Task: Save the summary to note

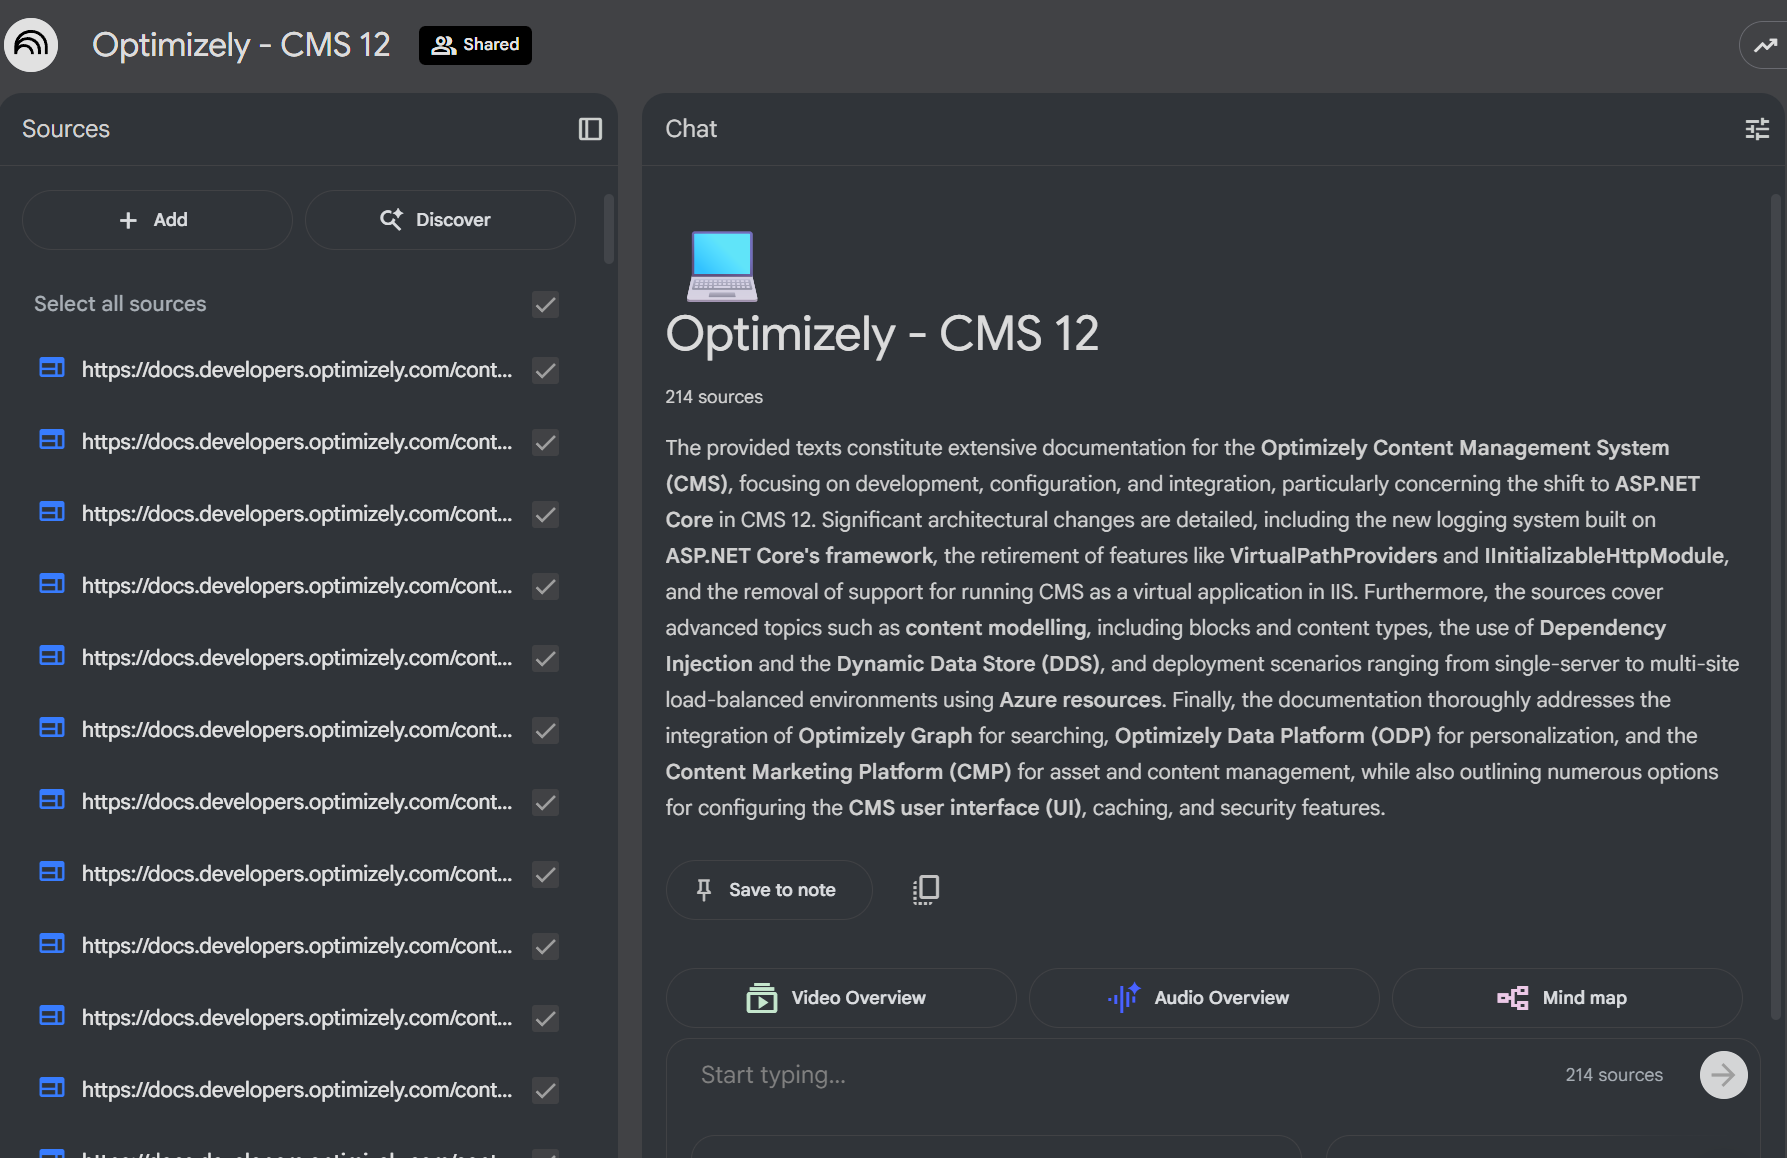Action: pos(768,890)
